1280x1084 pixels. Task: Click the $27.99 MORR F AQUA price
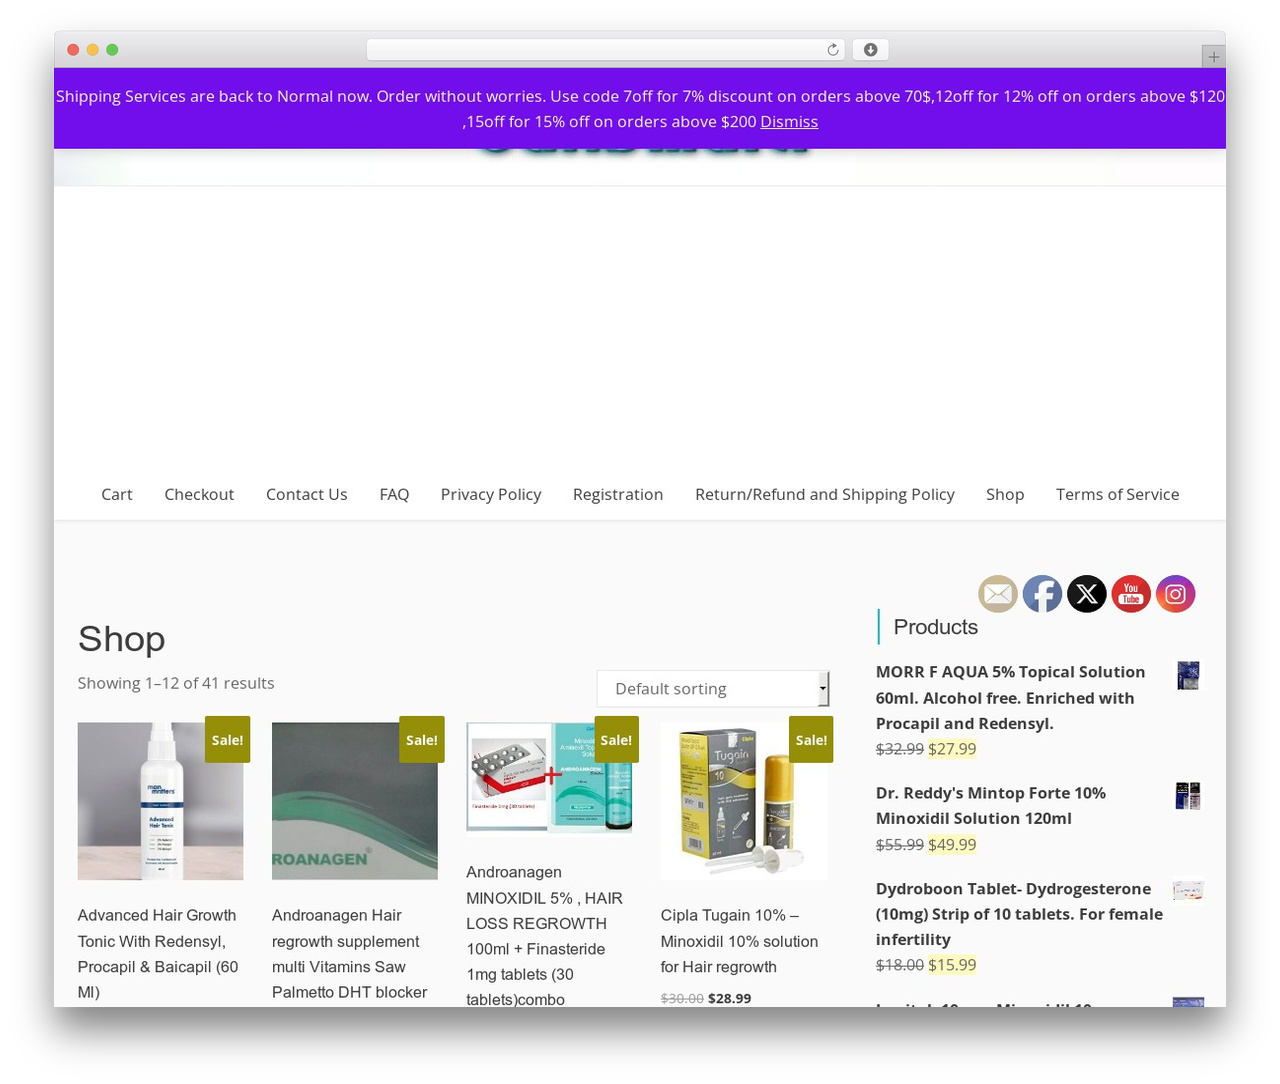point(952,749)
